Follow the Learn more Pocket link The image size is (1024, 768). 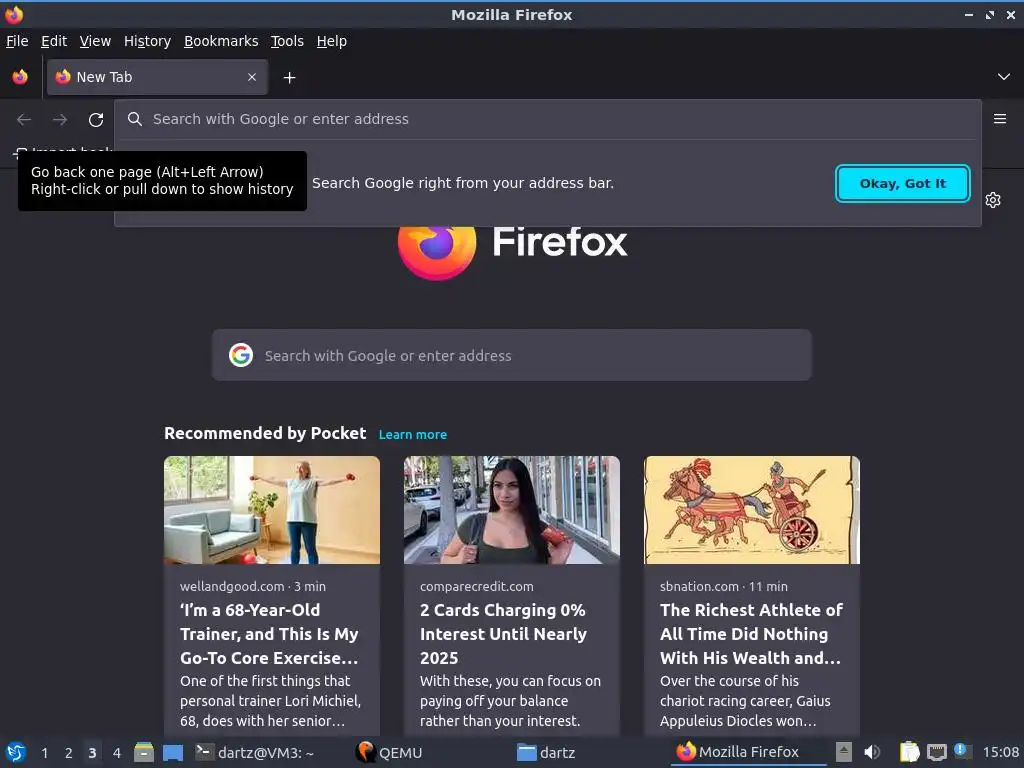point(413,434)
